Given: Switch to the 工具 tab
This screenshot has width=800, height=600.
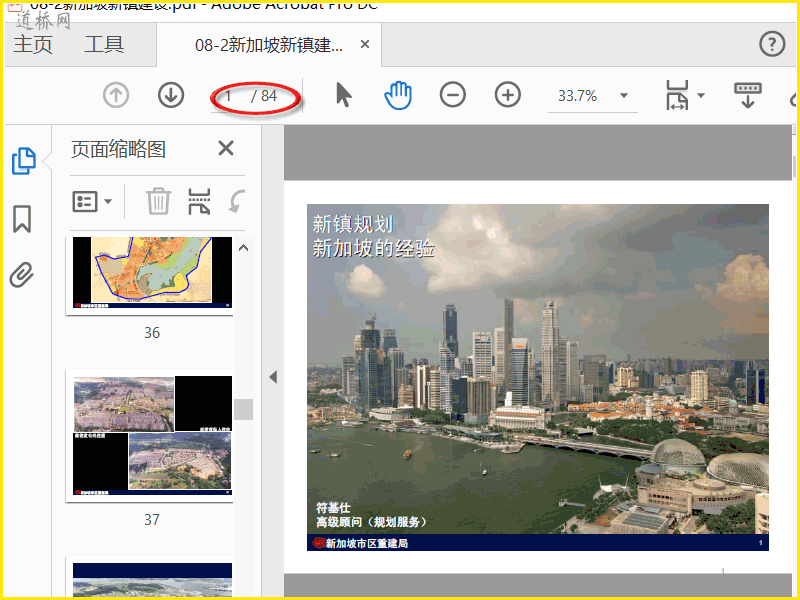Looking at the screenshot, I should point(104,44).
